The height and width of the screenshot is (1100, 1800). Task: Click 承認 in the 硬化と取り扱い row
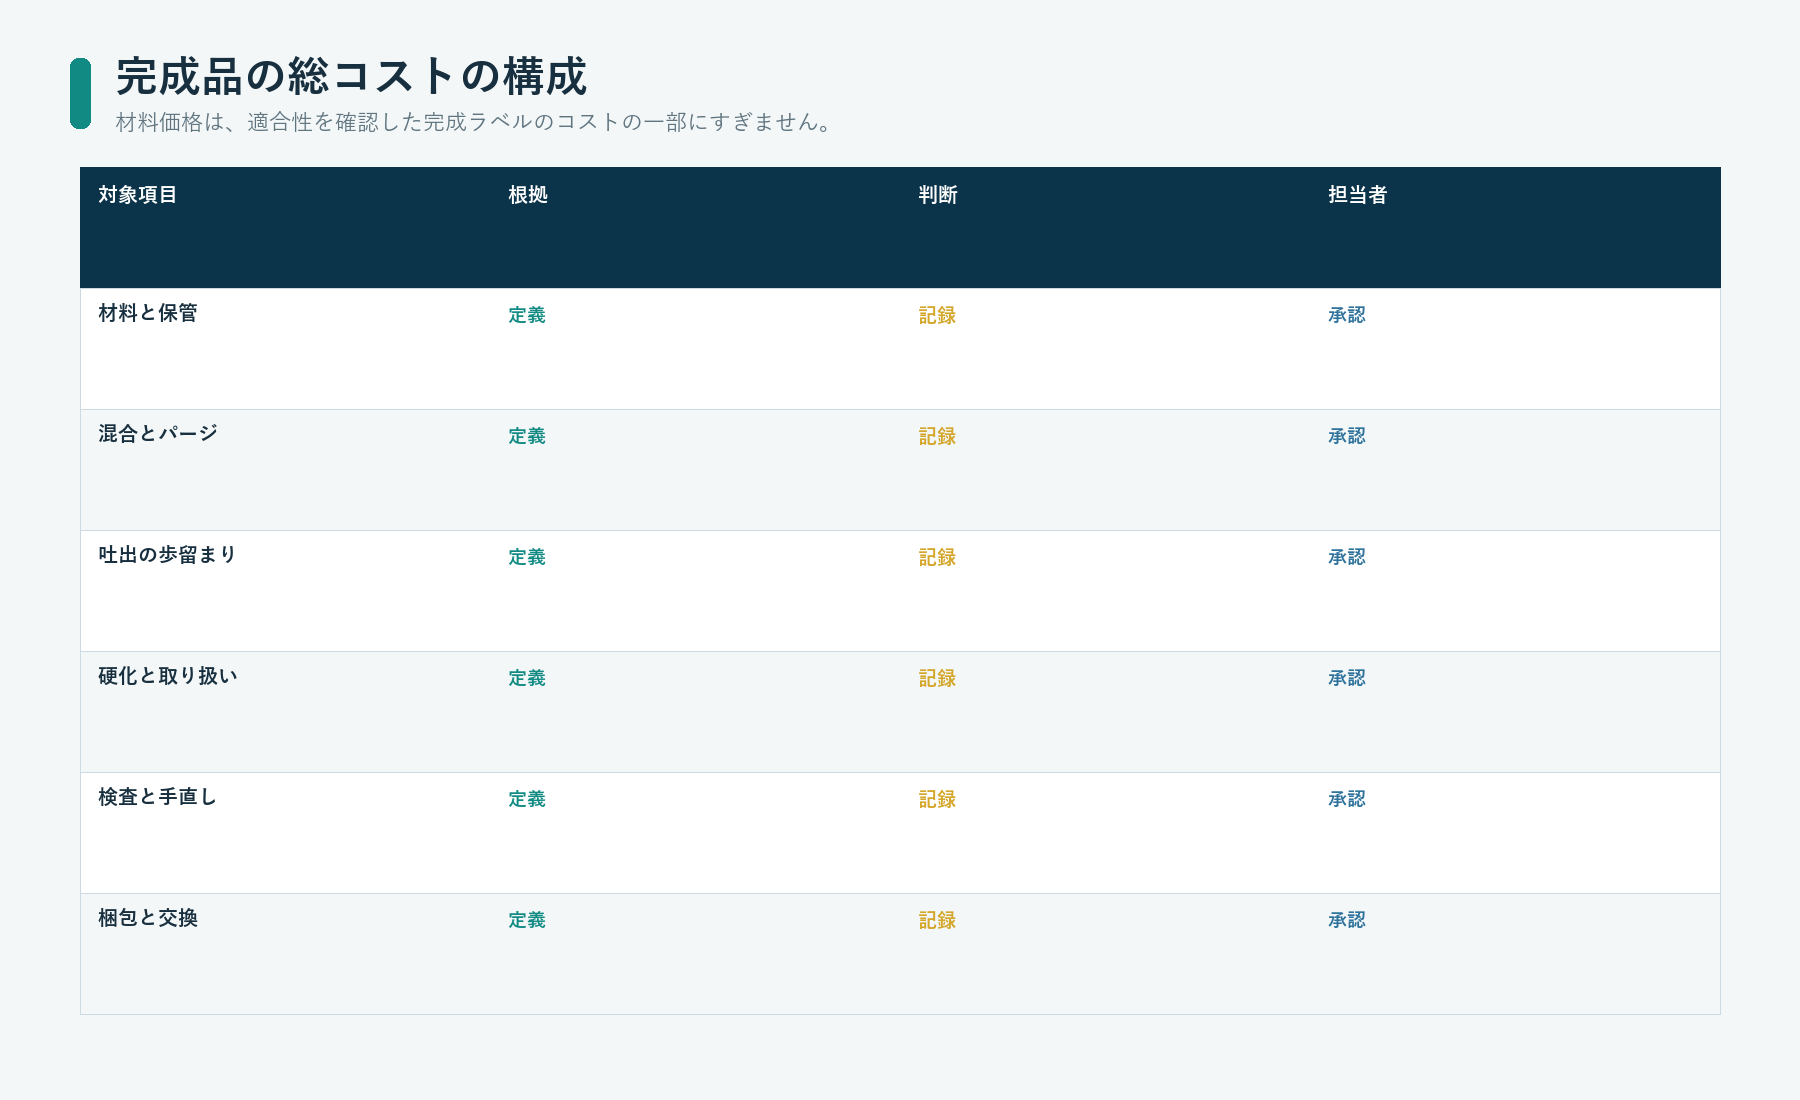point(1347,678)
